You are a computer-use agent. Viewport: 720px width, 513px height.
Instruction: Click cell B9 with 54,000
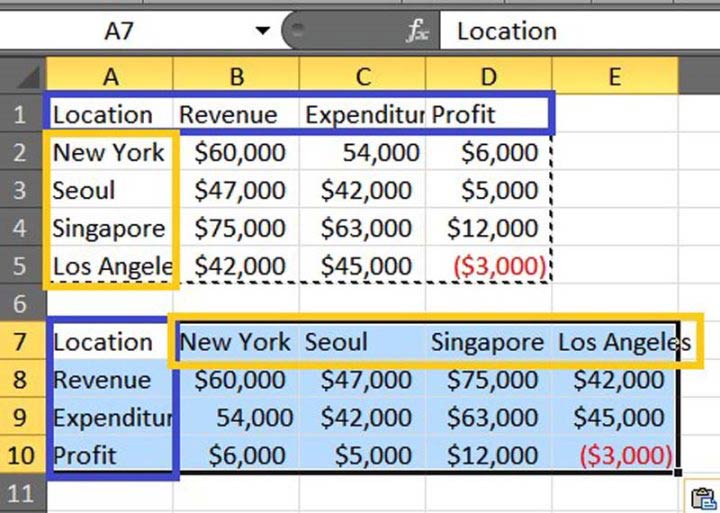pos(236,417)
